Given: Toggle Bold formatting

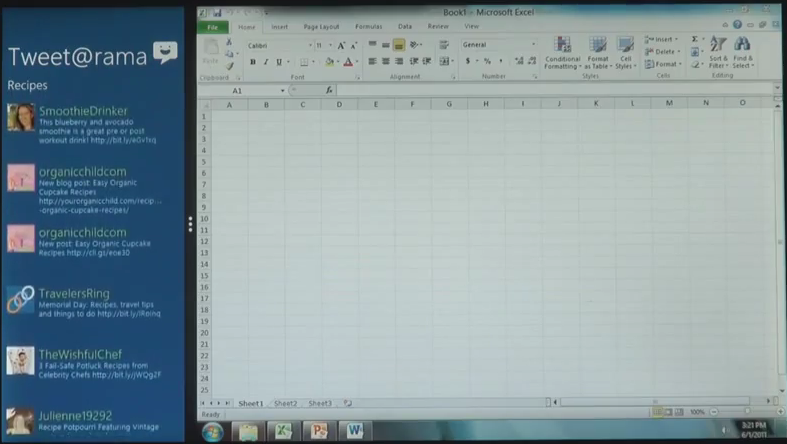Looking at the screenshot, I should (x=252, y=62).
